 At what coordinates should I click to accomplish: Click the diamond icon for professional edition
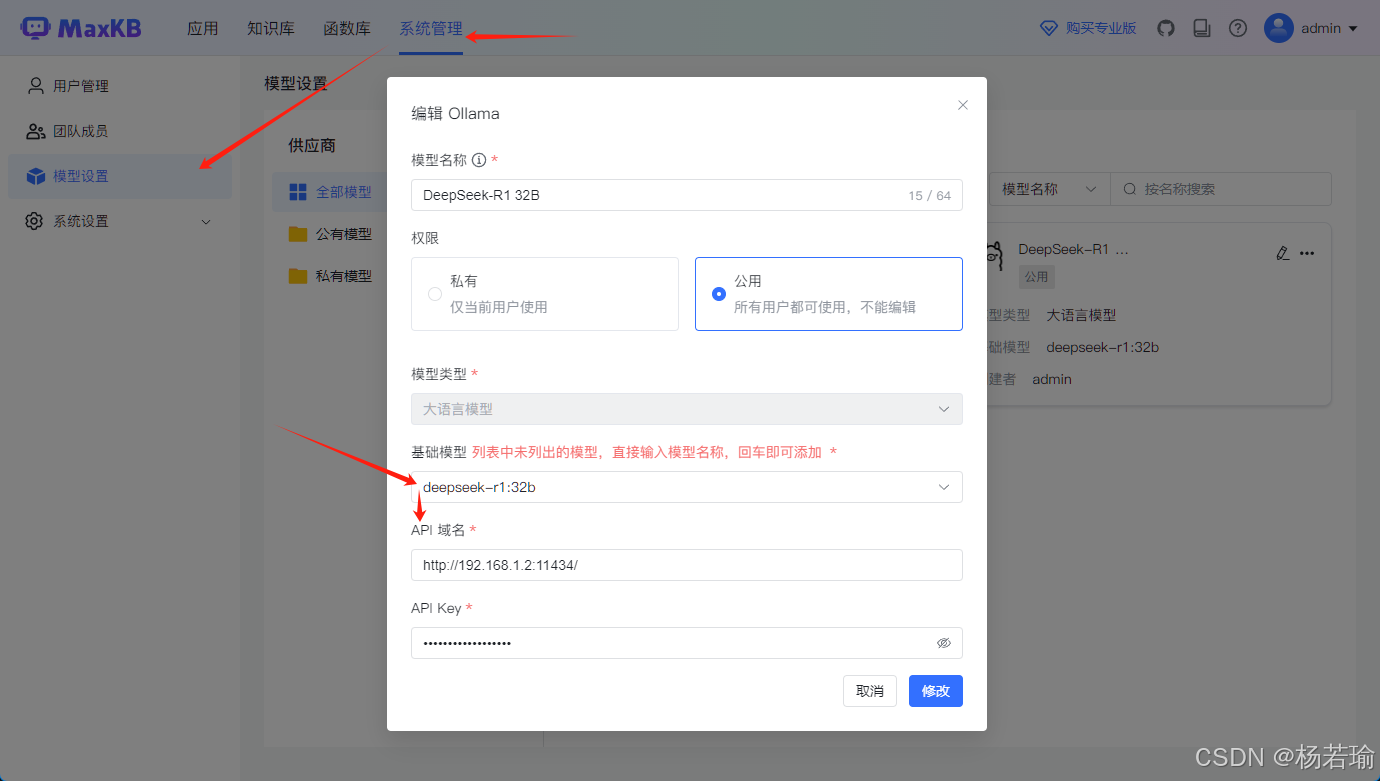pyautogui.click(x=1049, y=28)
